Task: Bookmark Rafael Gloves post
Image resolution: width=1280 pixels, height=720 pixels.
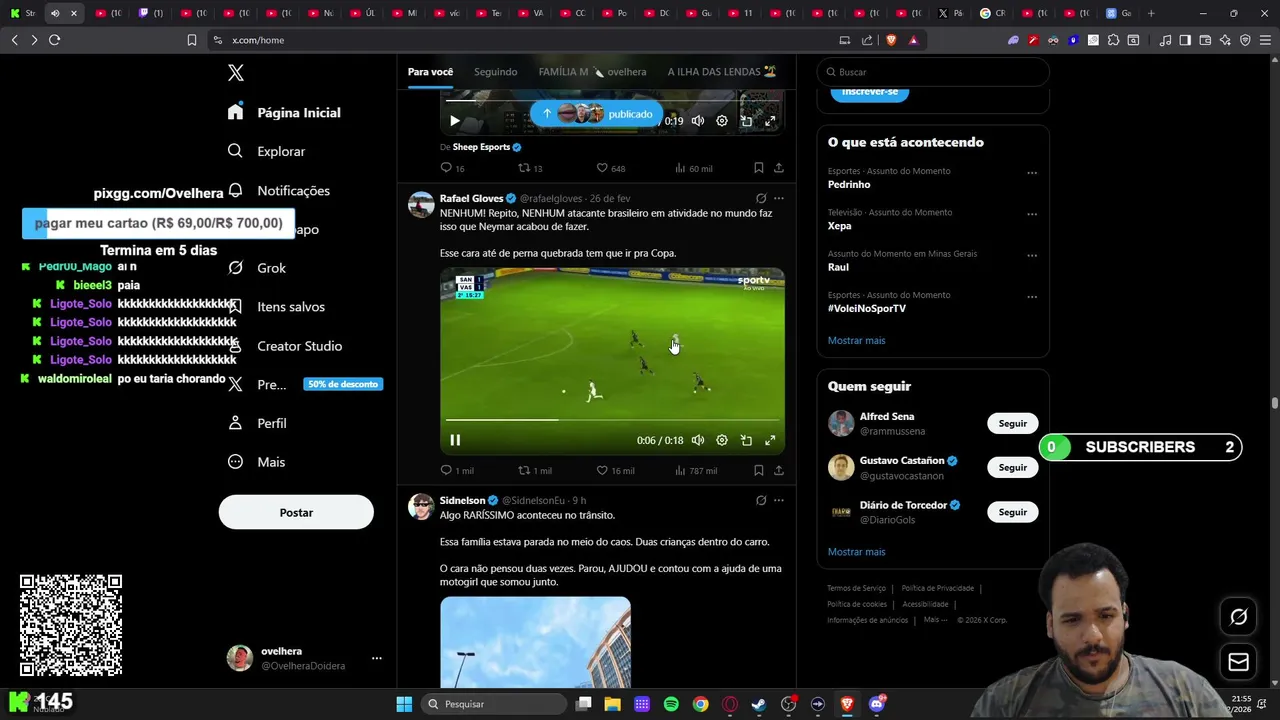Action: 759,470
